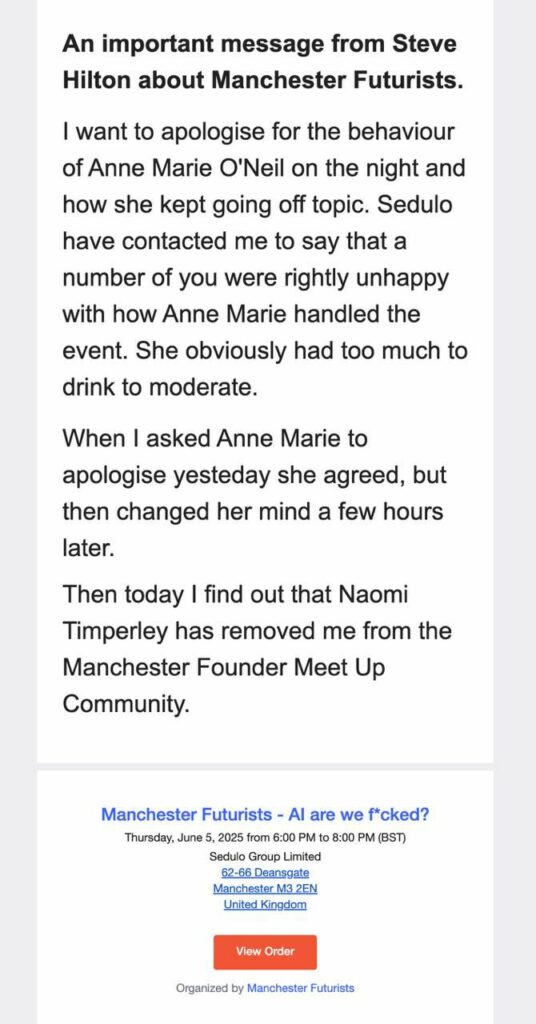The width and height of the screenshot is (536, 1024).
Task: Click the Thursday, June 5, 2025 date line
Action: (265, 838)
